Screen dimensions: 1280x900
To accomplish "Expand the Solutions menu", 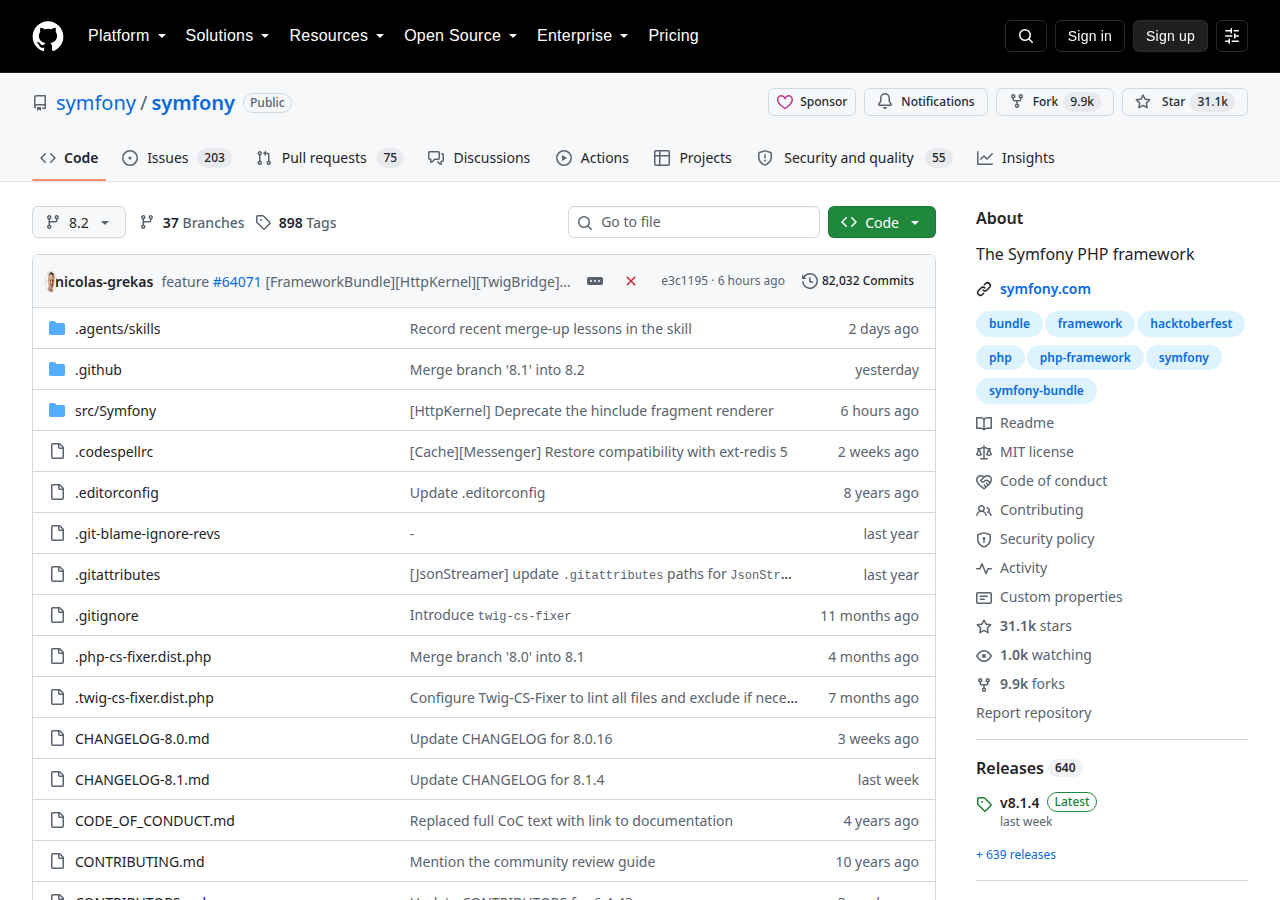I will tap(228, 35).
